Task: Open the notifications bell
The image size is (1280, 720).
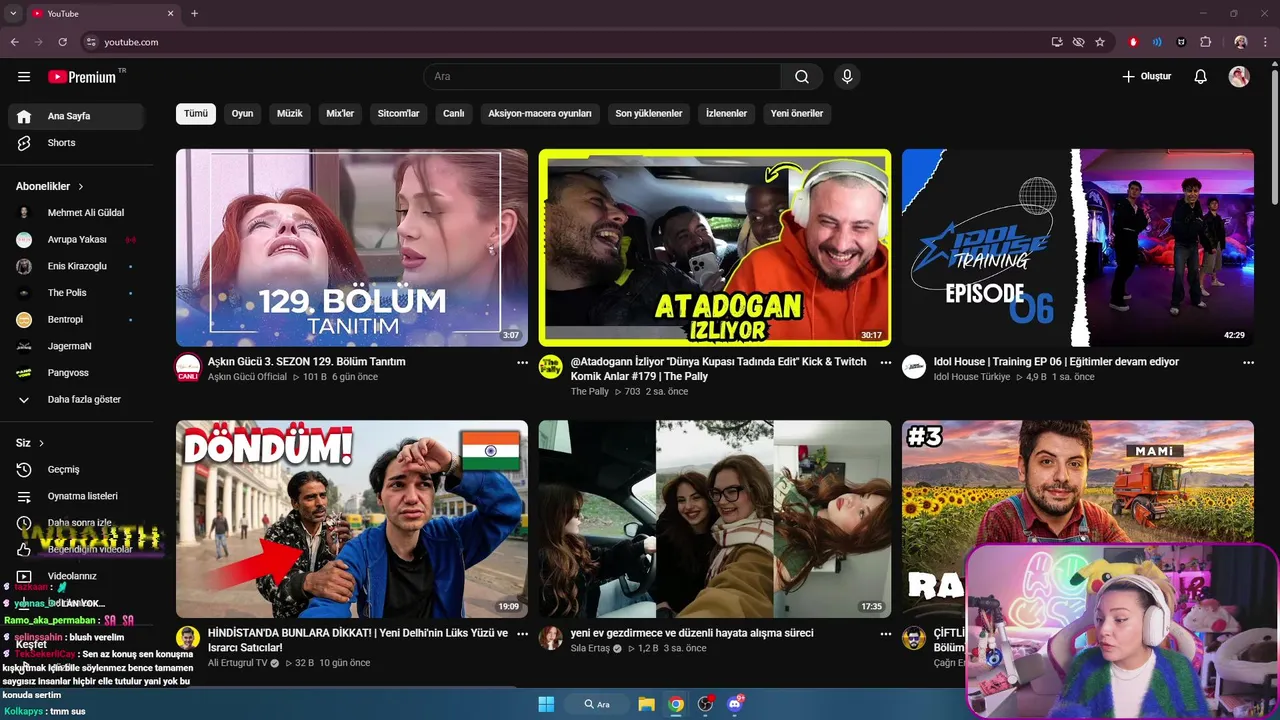Action: [x=1201, y=77]
